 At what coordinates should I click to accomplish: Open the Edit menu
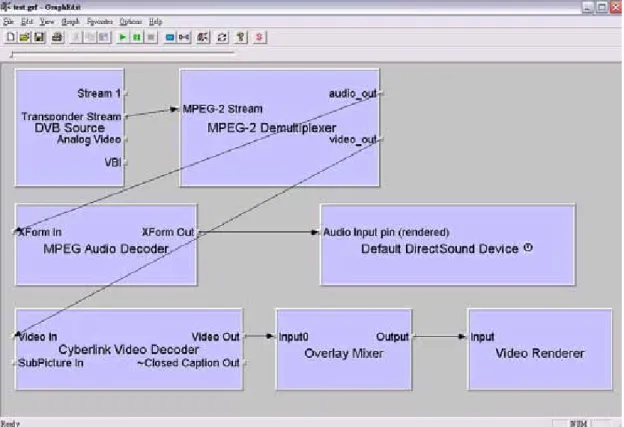click(27, 21)
